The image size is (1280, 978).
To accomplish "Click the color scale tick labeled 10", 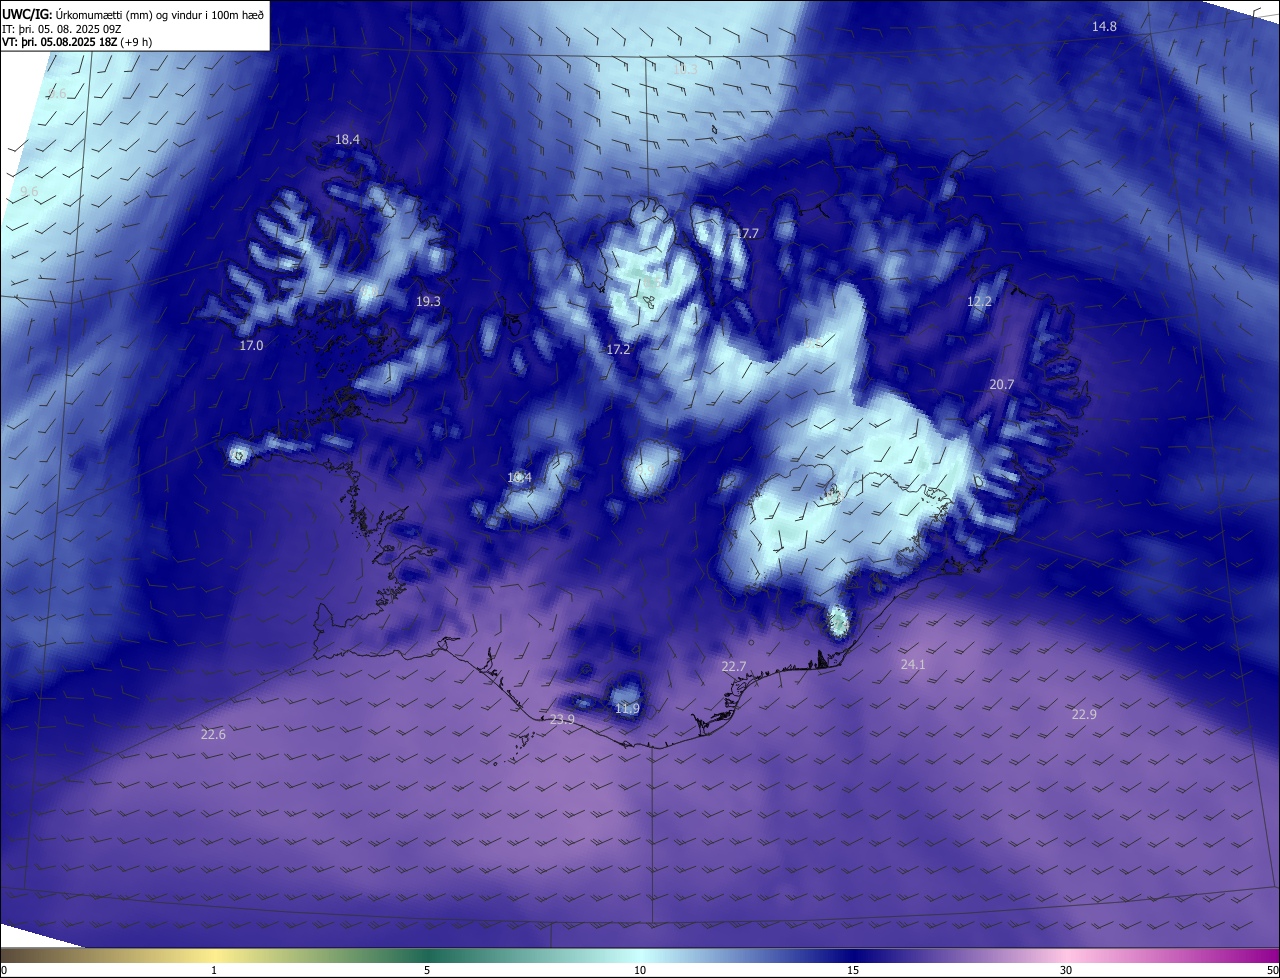I will click(640, 970).
